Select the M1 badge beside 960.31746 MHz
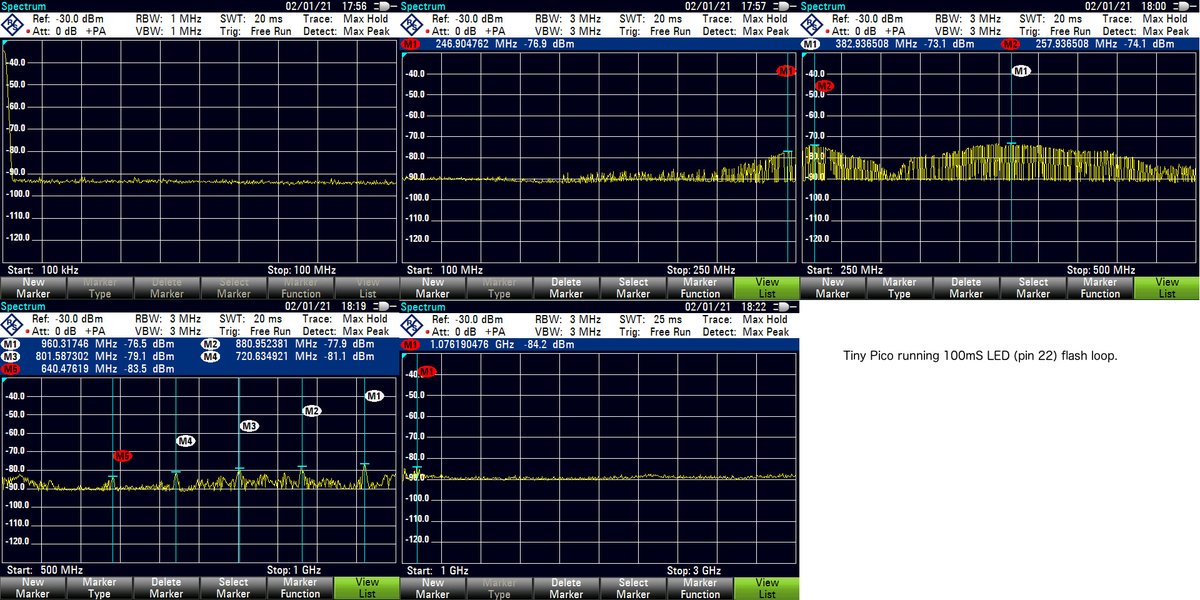The width and height of the screenshot is (1200, 600). (11, 345)
